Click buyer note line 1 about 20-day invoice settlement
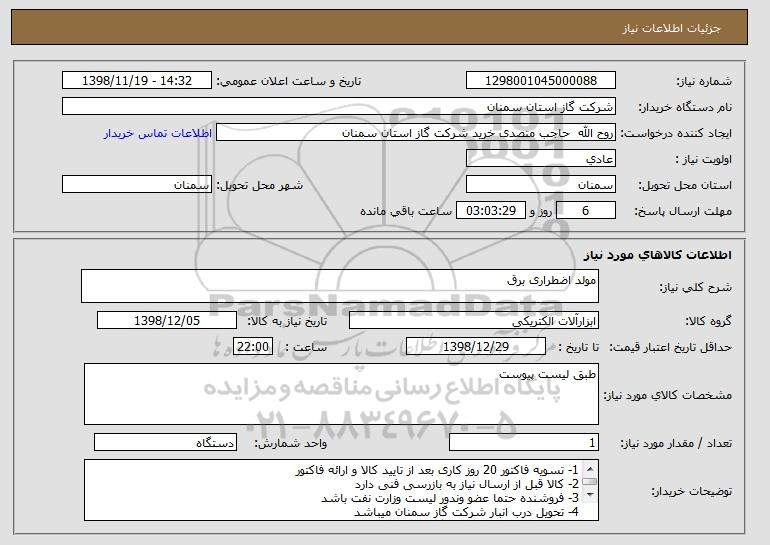This screenshot has height=545, width=770. (437, 470)
